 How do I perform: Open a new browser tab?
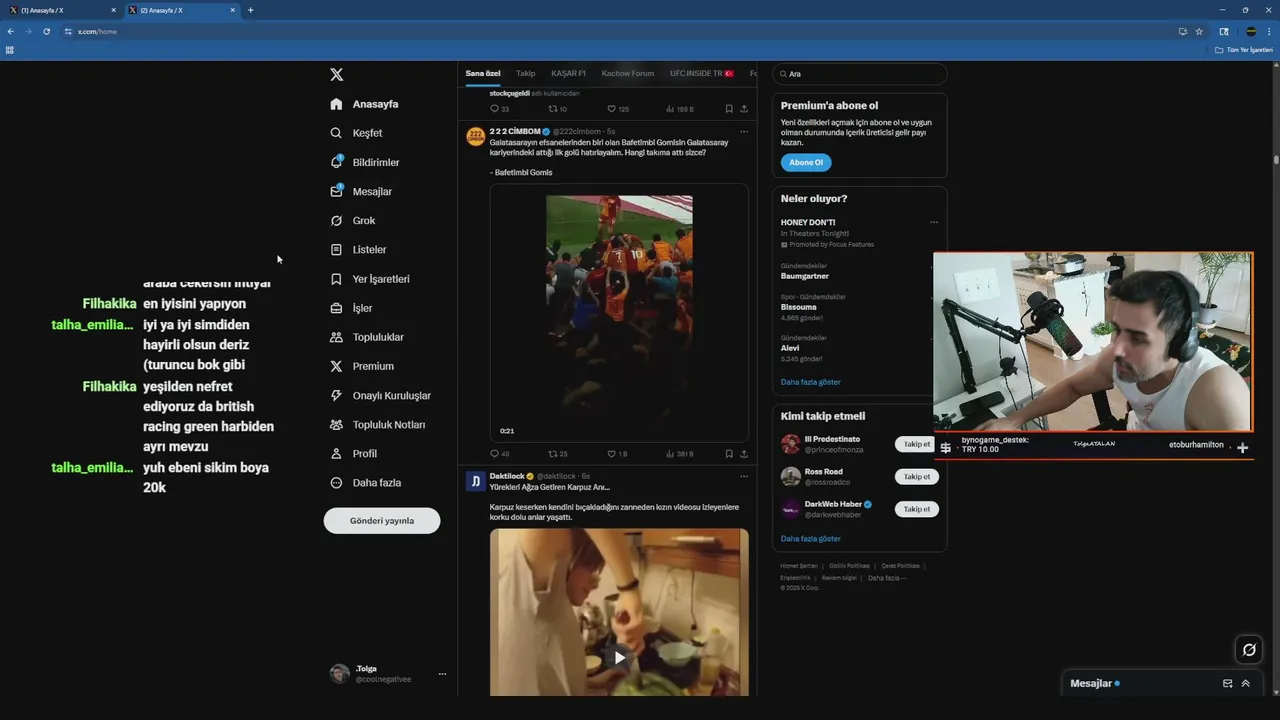click(x=250, y=10)
